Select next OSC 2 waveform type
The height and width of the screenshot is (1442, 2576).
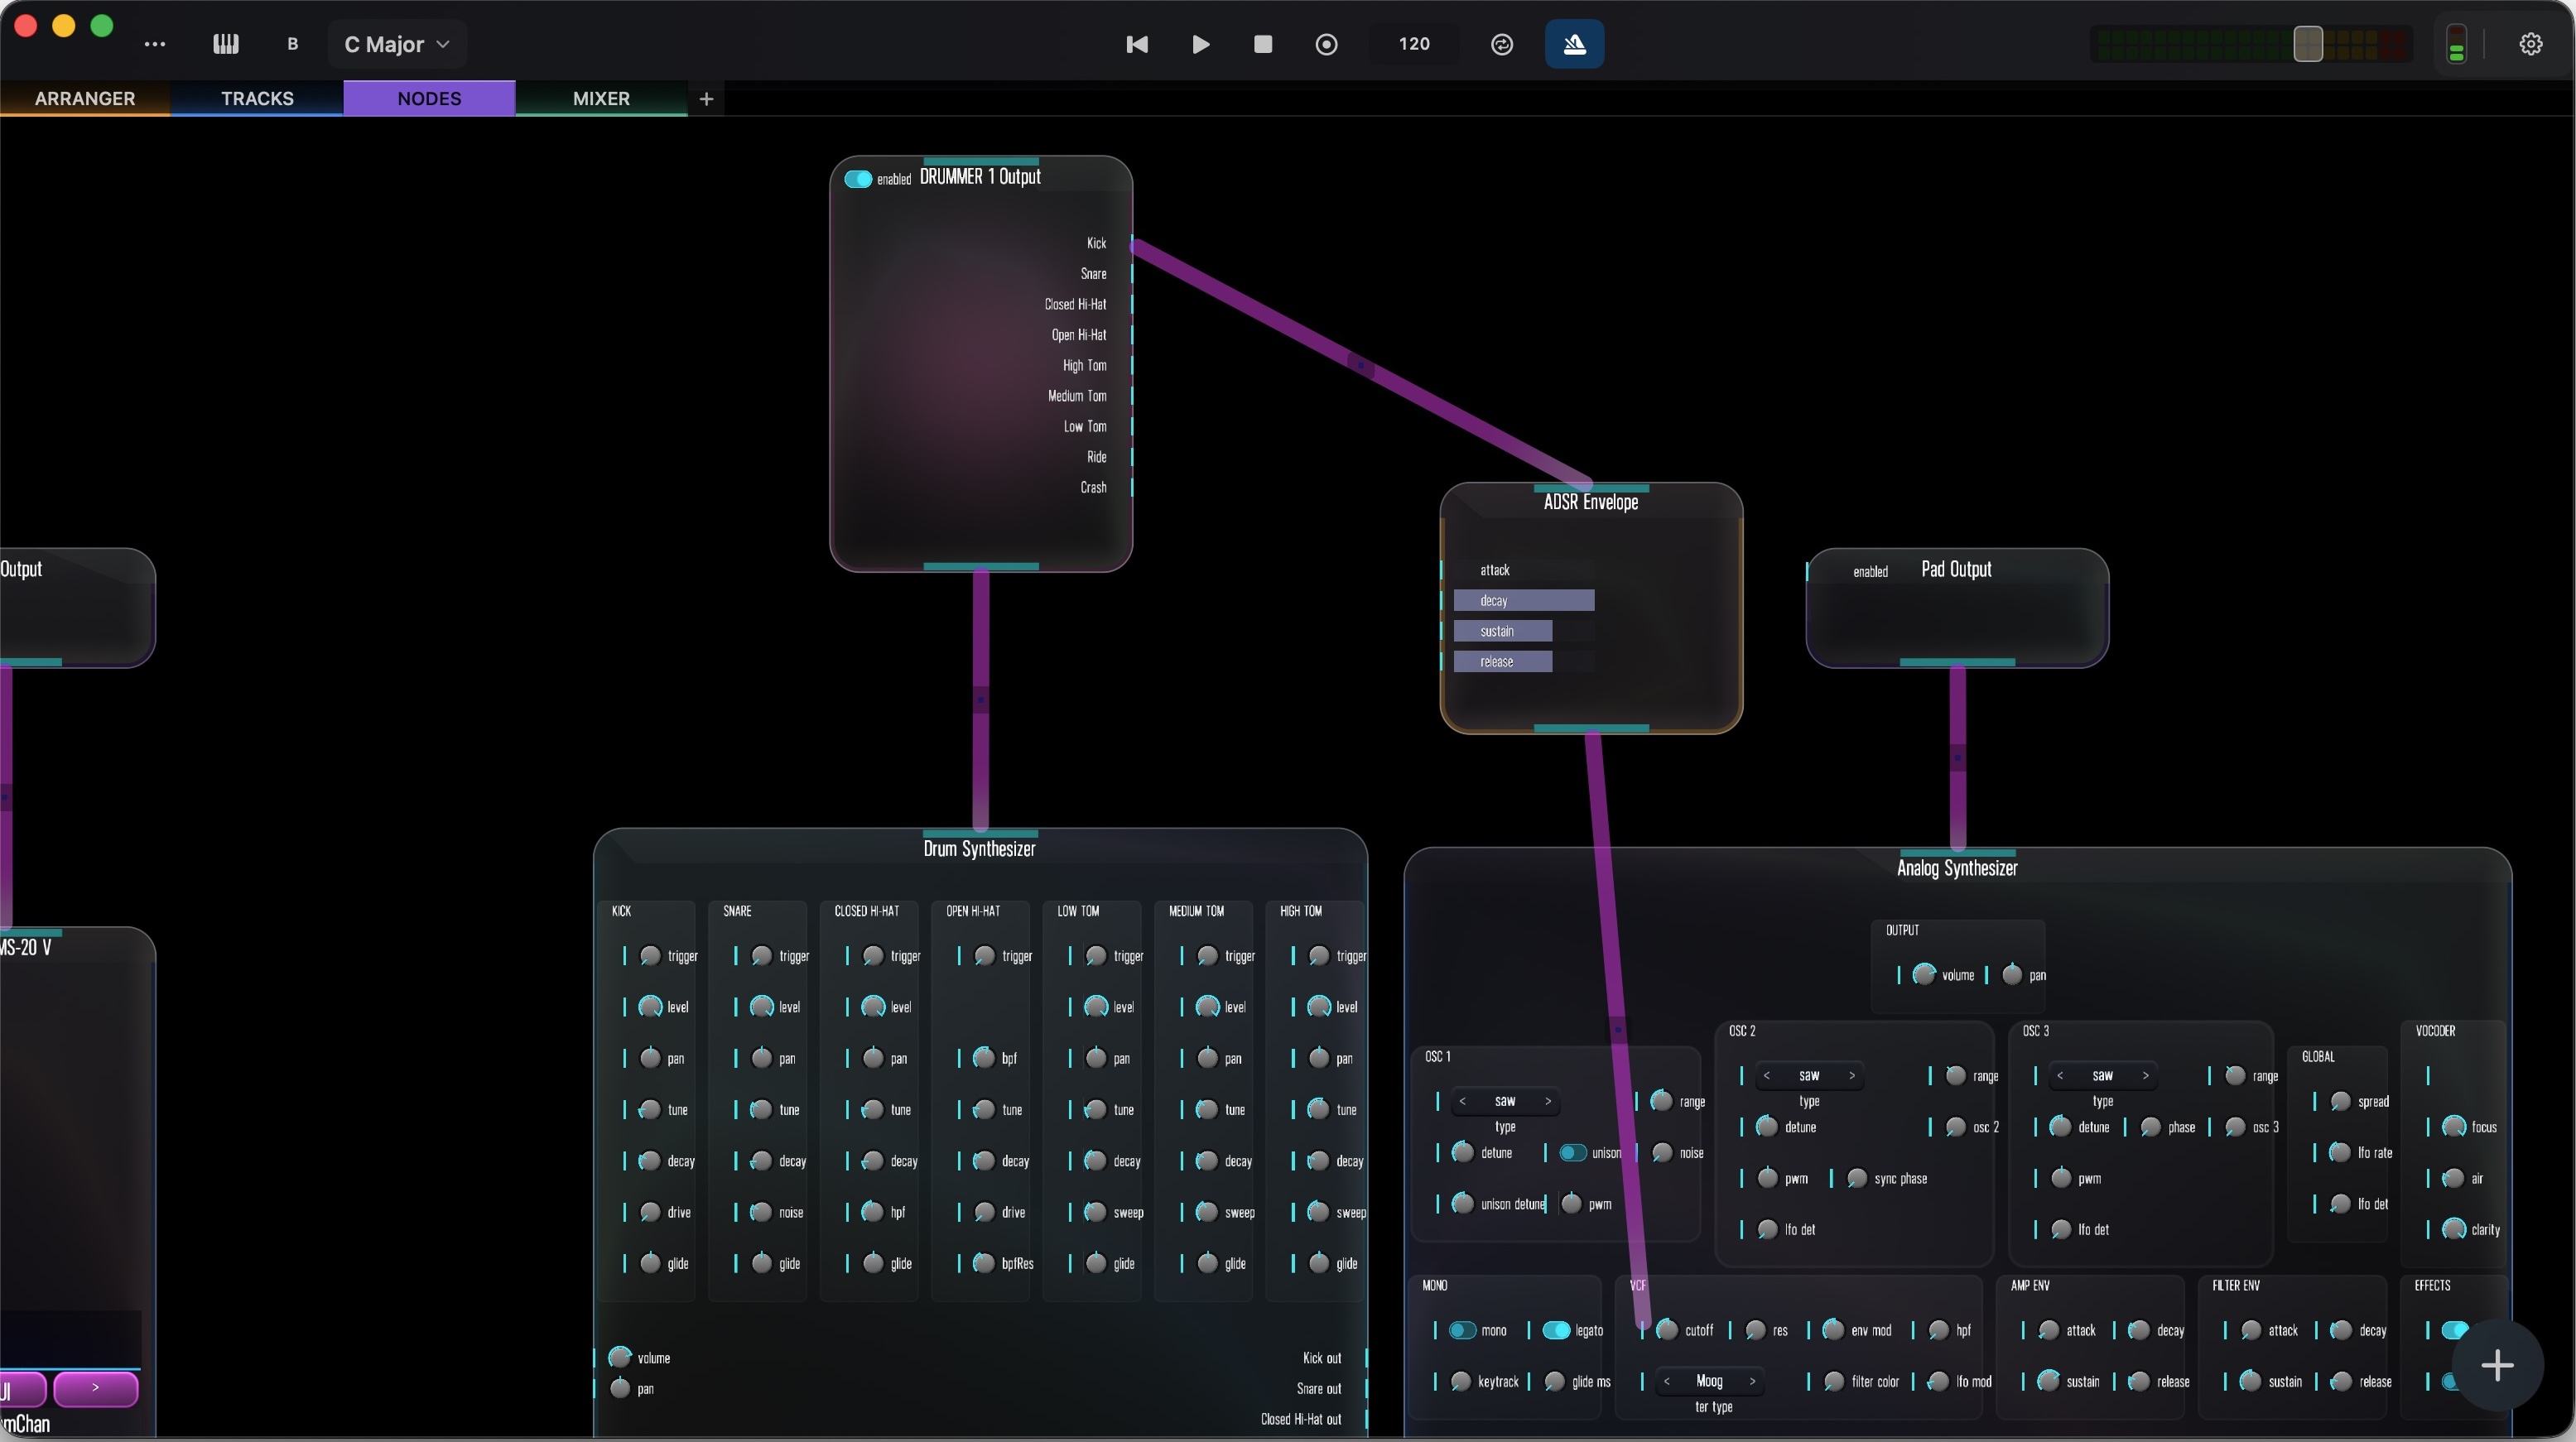point(1852,1076)
